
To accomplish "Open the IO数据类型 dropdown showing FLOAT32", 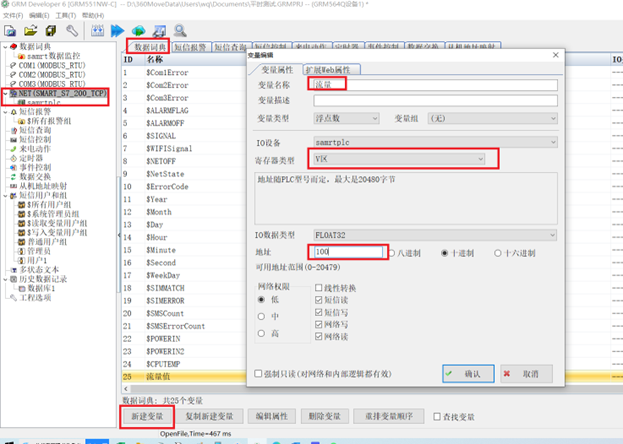I will pos(435,235).
